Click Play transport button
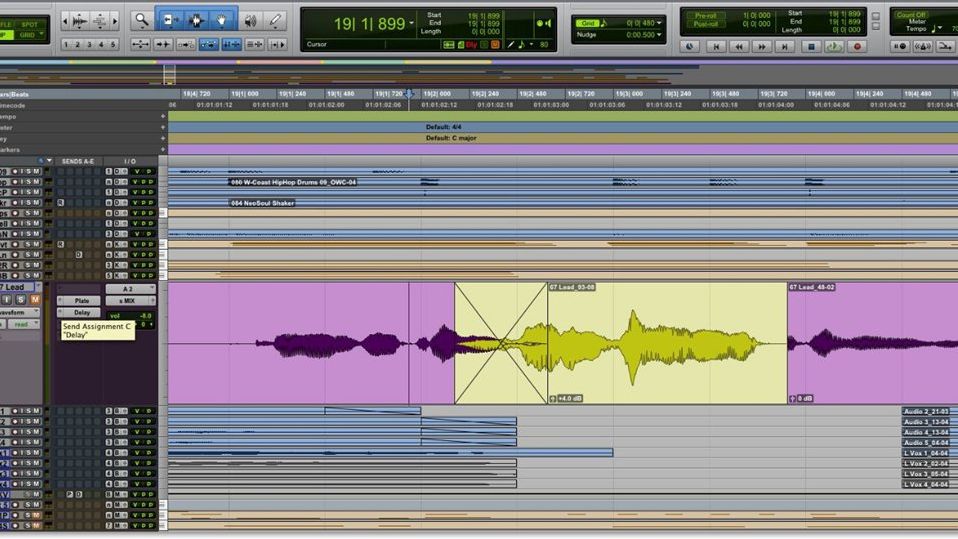The height and width of the screenshot is (539, 958). pyautogui.click(x=834, y=46)
